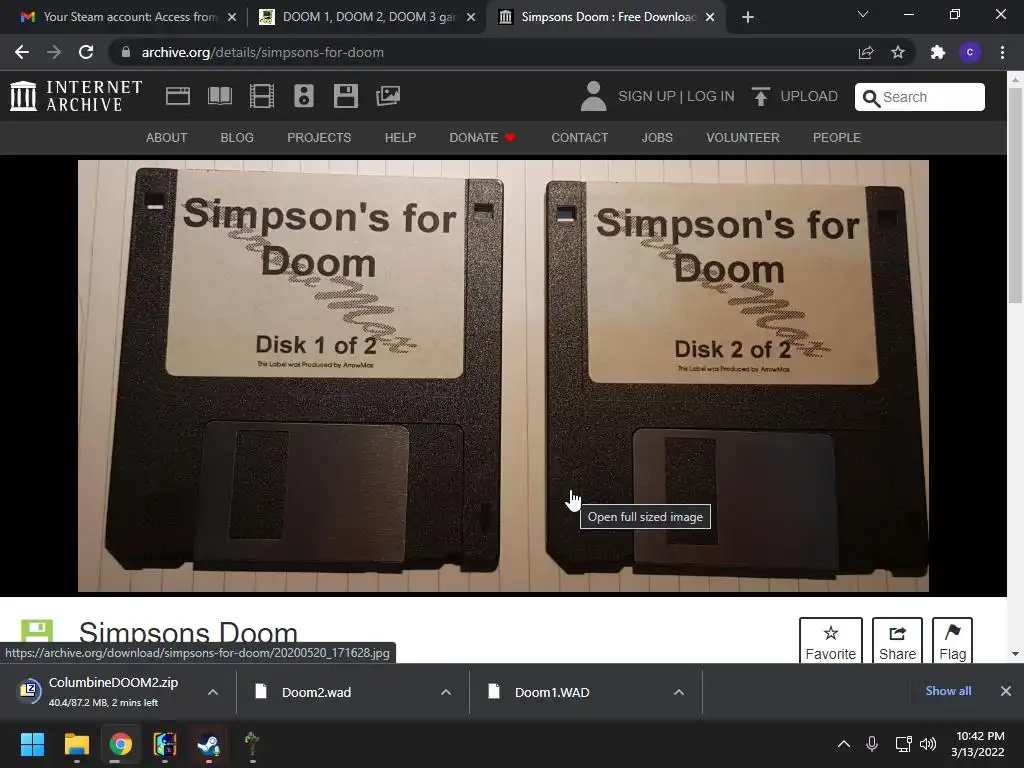Open the CONTACT menu item

pyautogui.click(x=579, y=138)
